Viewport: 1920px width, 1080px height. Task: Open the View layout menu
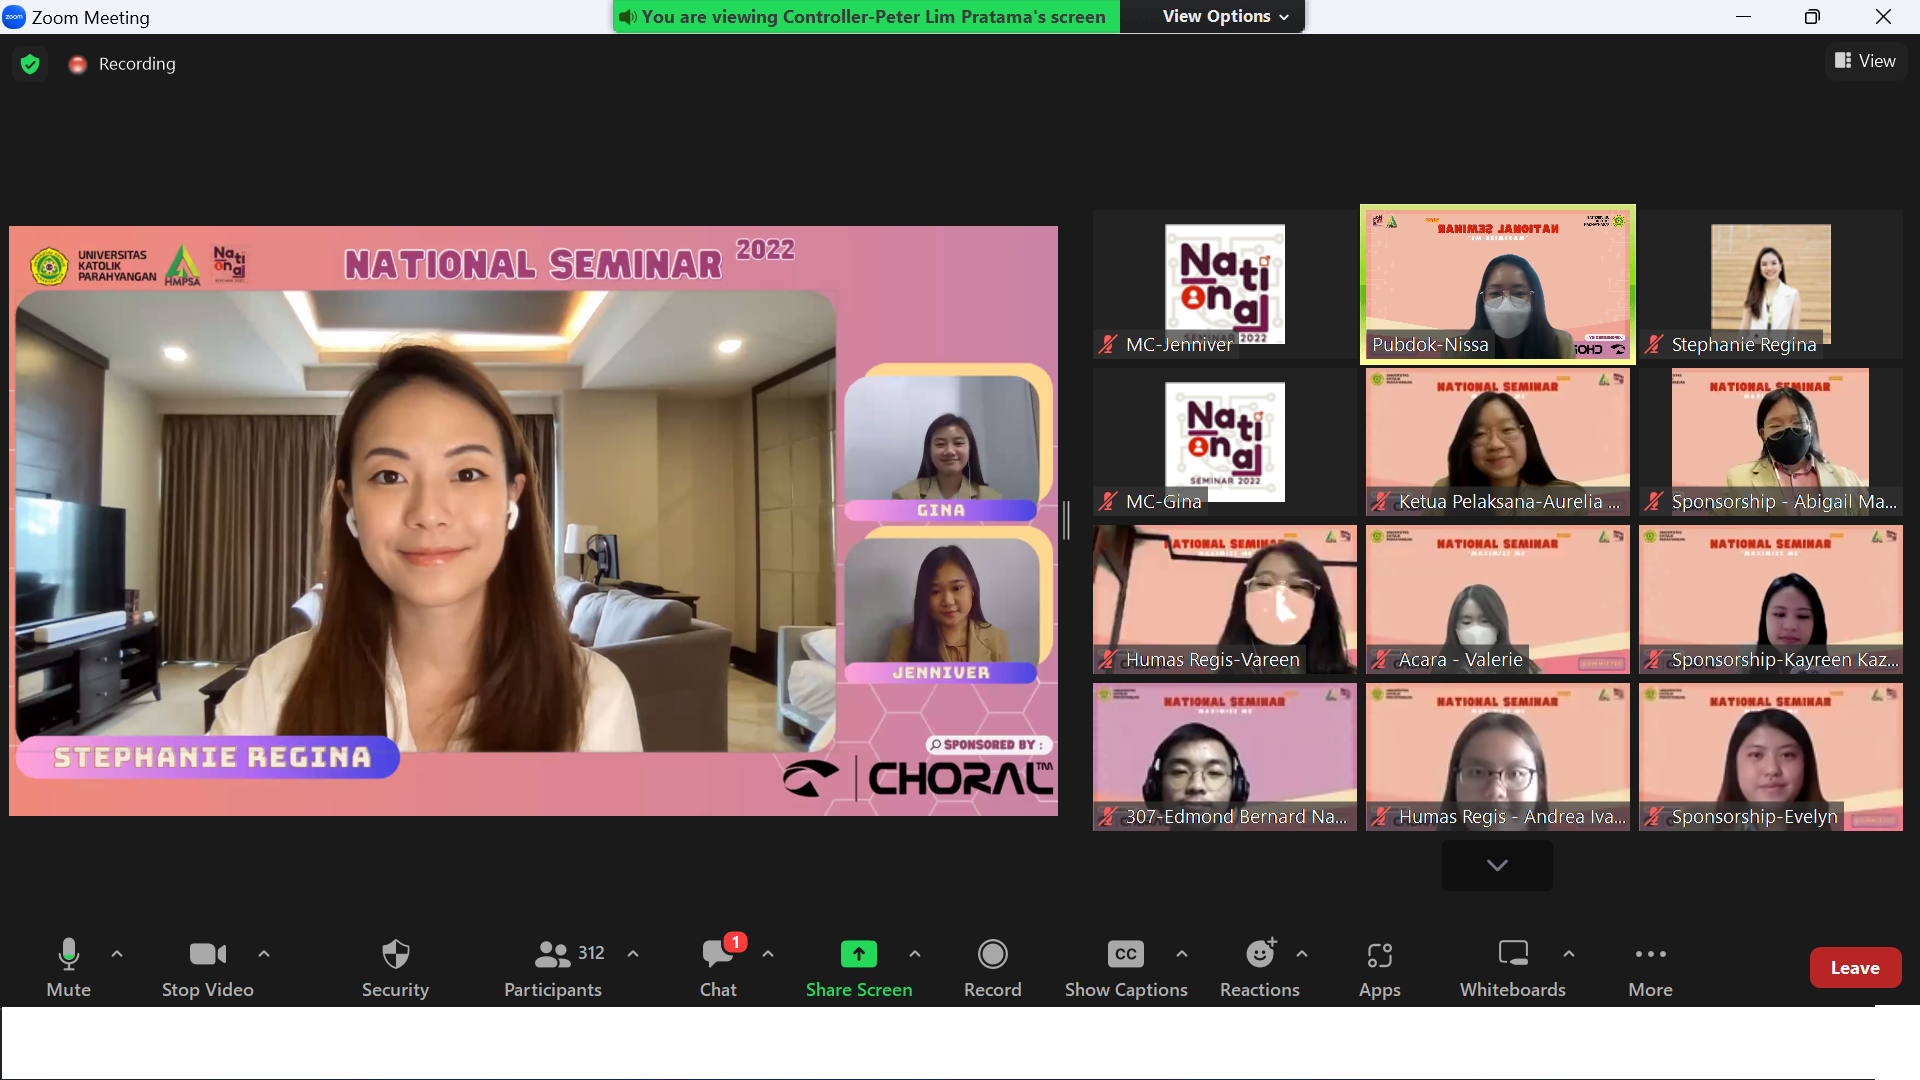(1865, 61)
